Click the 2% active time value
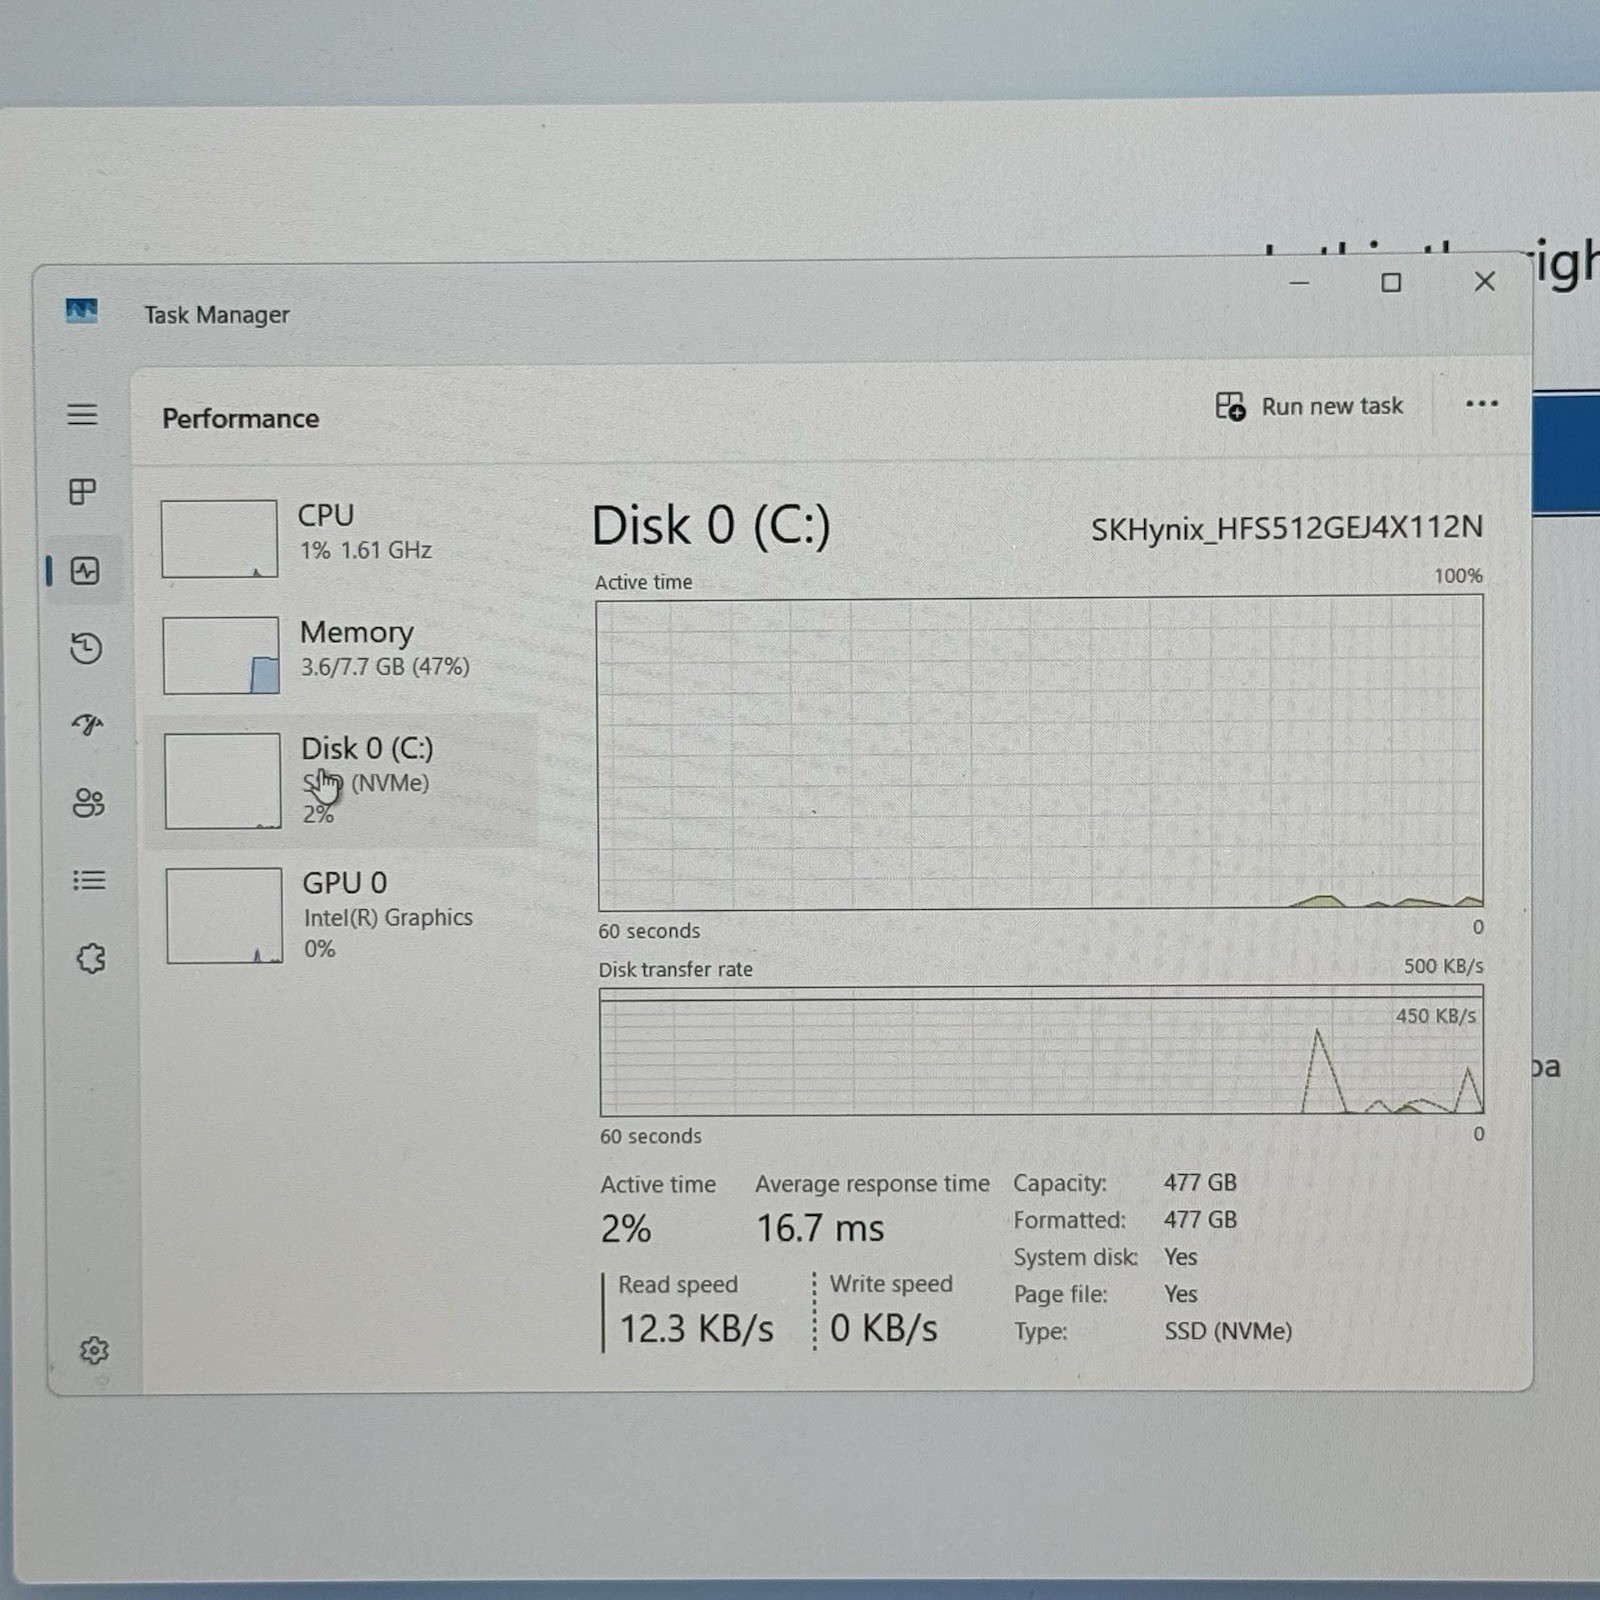The image size is (1600, 1600). pos(626,1228)
